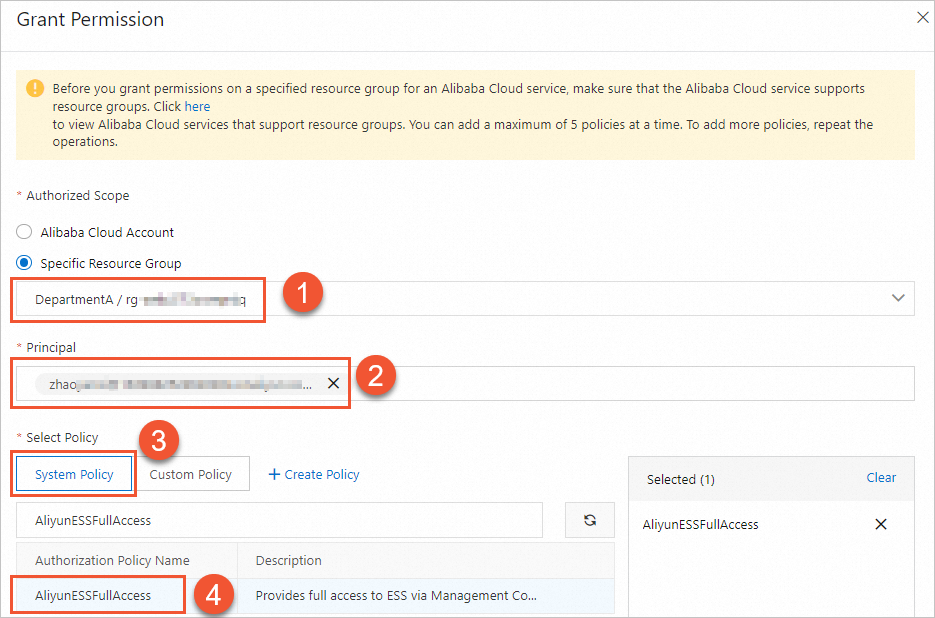Select the Specific Resource Group radio option

coord(25,264)
